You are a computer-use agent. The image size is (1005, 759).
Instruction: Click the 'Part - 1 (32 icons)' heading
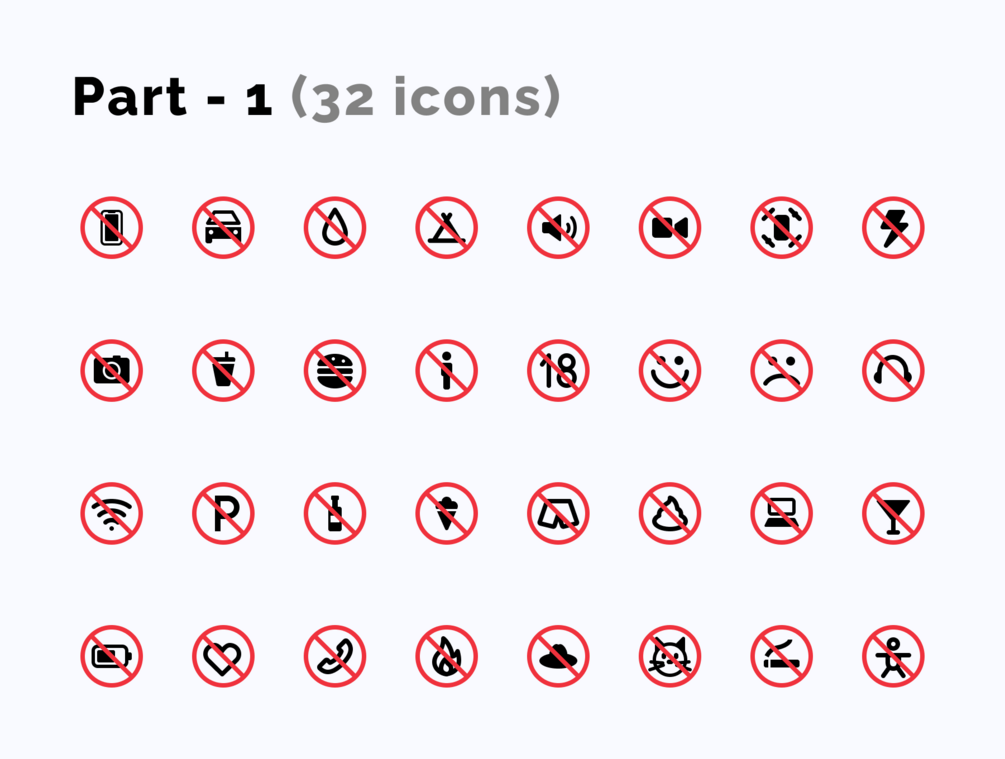point(317,97)
